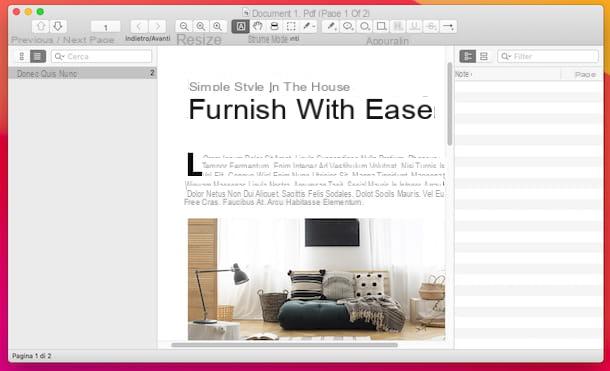Screen dimensions: 610x371
Task: Open the Filter search options dropdown
Action: pos(506,57)
